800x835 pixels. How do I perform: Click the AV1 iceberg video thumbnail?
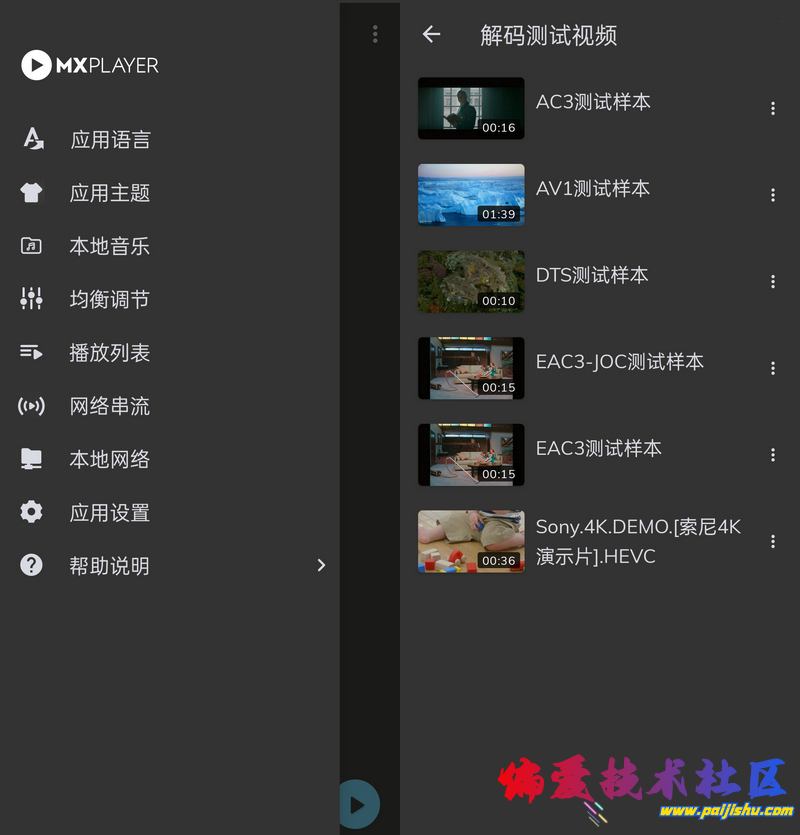click(x=471, y=195)
